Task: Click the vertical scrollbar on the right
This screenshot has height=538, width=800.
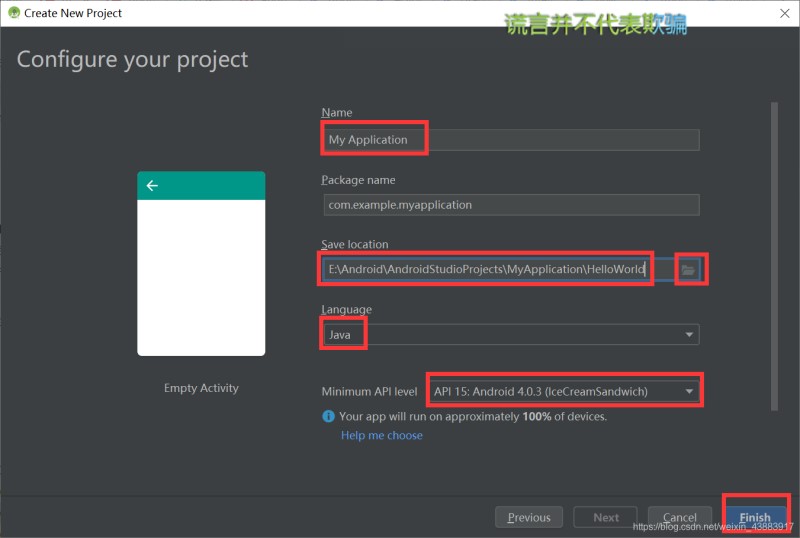Action: 774,255
